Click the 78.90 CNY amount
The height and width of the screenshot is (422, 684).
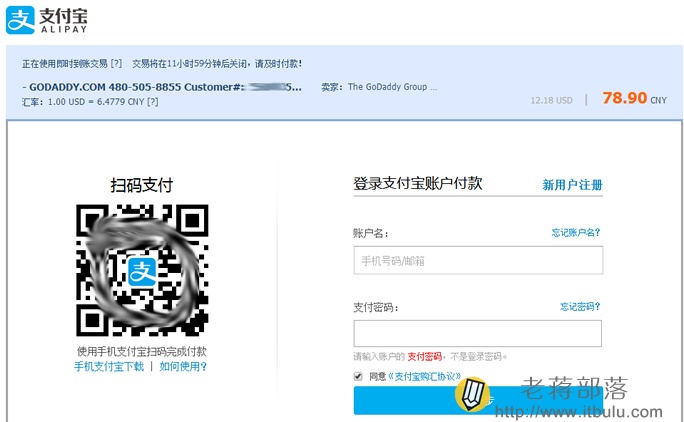click(x=634, y=98)
